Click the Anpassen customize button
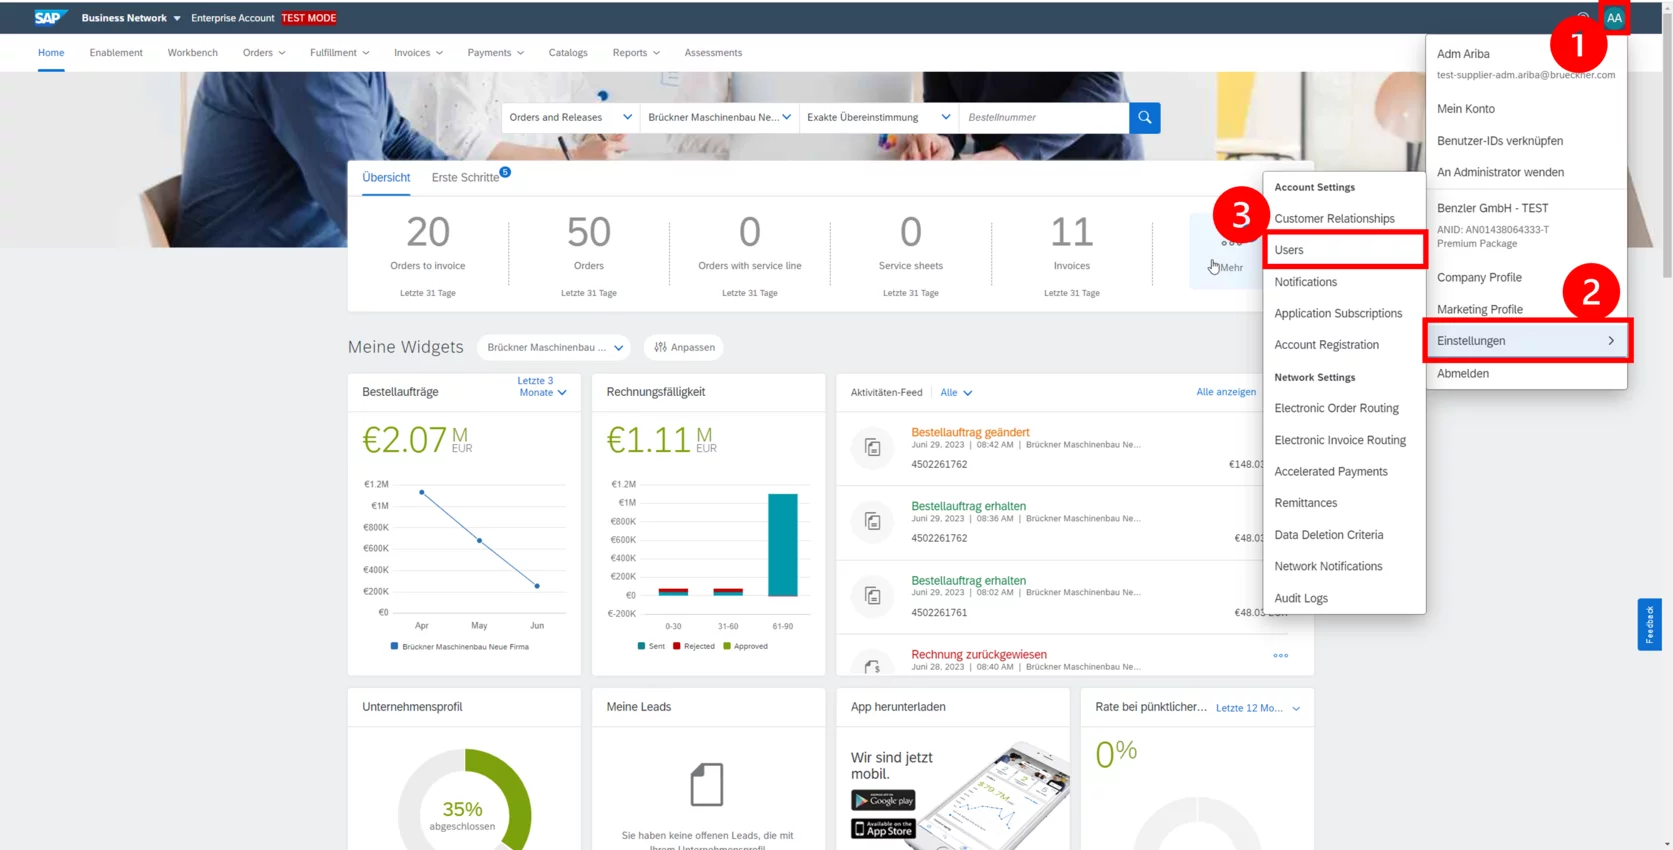 [685, 347]
